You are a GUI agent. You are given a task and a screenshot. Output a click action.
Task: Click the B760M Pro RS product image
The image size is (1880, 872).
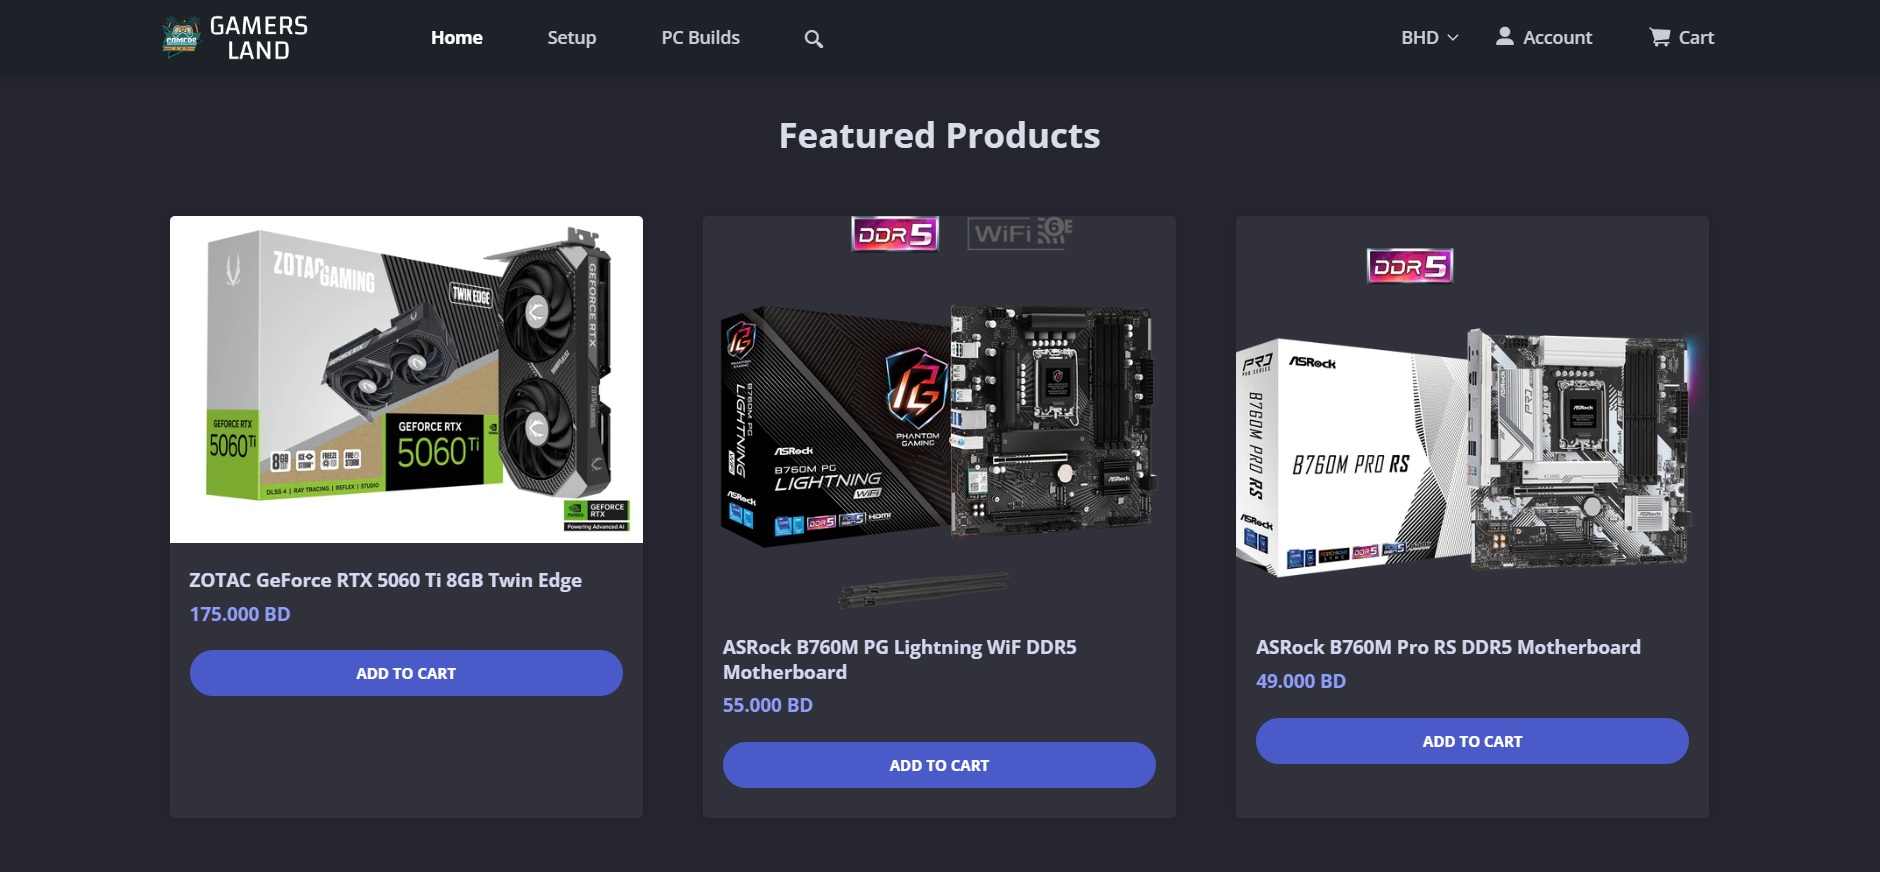coord(1472,413)
